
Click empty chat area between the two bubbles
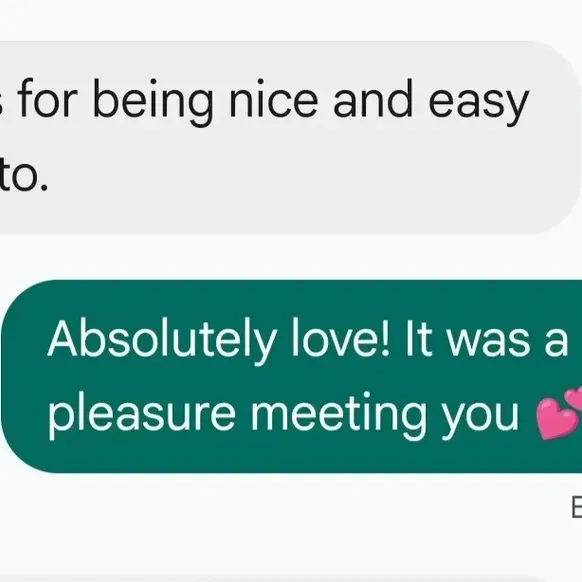coord(291,257)
